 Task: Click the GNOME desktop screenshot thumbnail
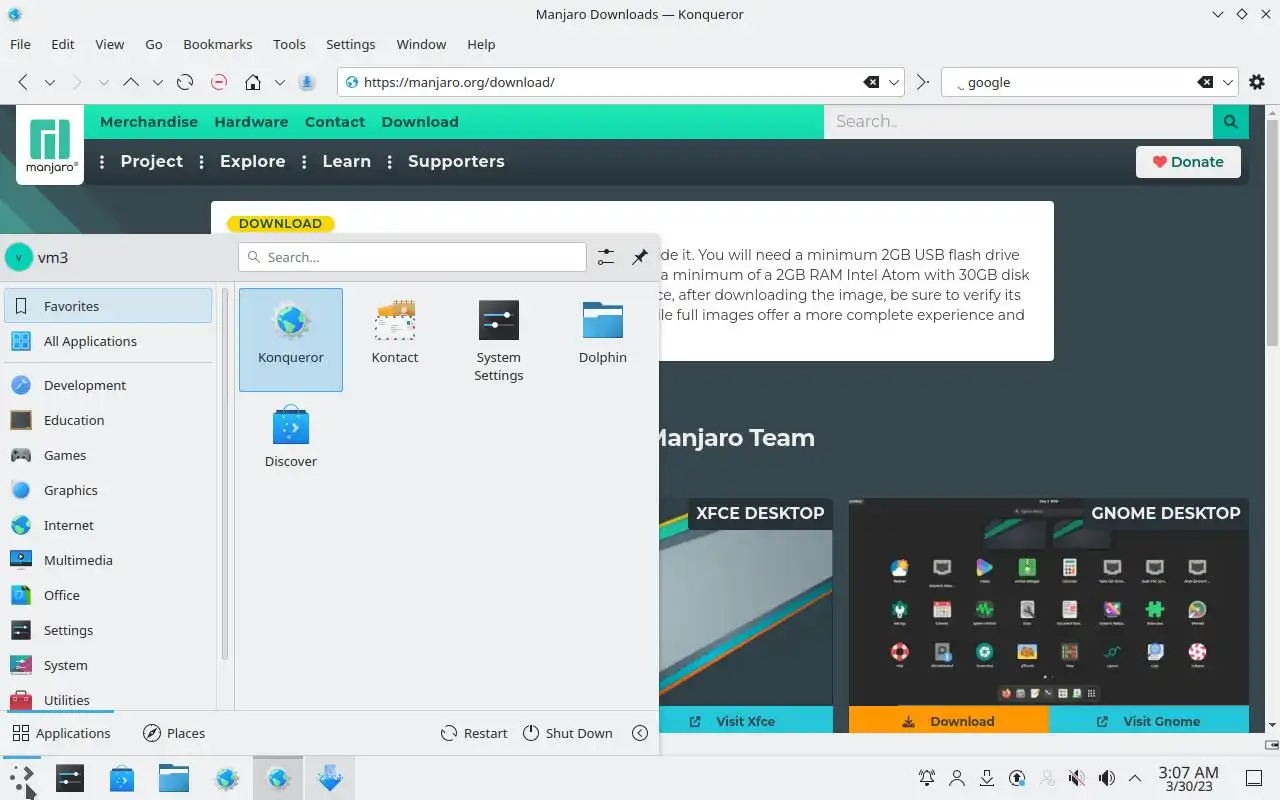tap(1049, 603)
